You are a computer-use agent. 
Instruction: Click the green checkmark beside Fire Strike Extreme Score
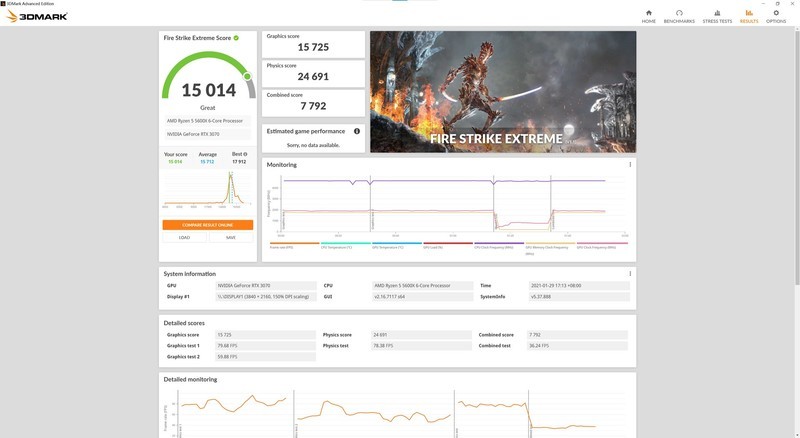coord(236,38)
